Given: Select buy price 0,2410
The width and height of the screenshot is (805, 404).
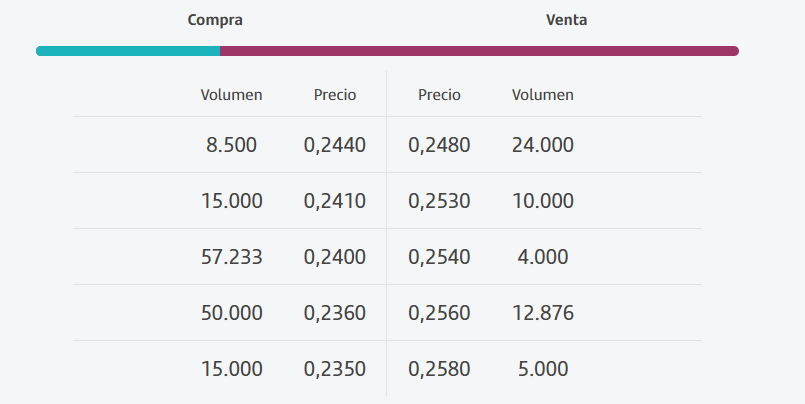Looking at the screenshot, I should 335,201.
